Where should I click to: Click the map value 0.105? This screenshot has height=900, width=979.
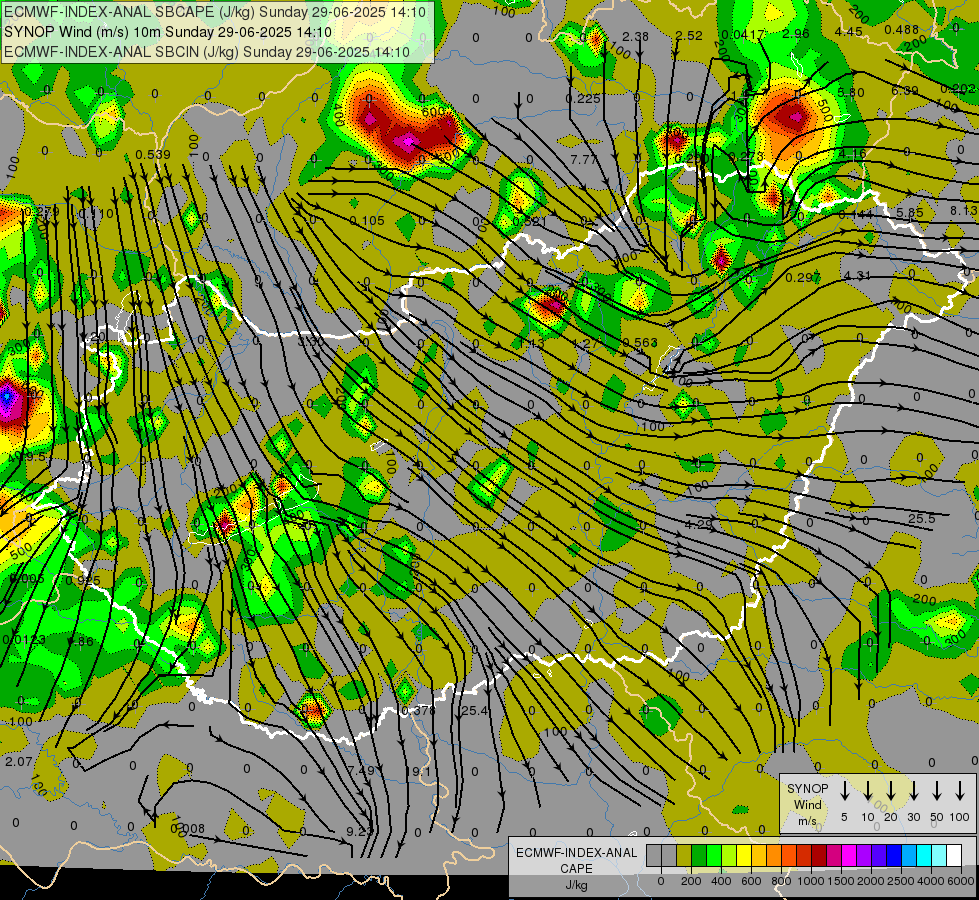click(x=367, y=220)
